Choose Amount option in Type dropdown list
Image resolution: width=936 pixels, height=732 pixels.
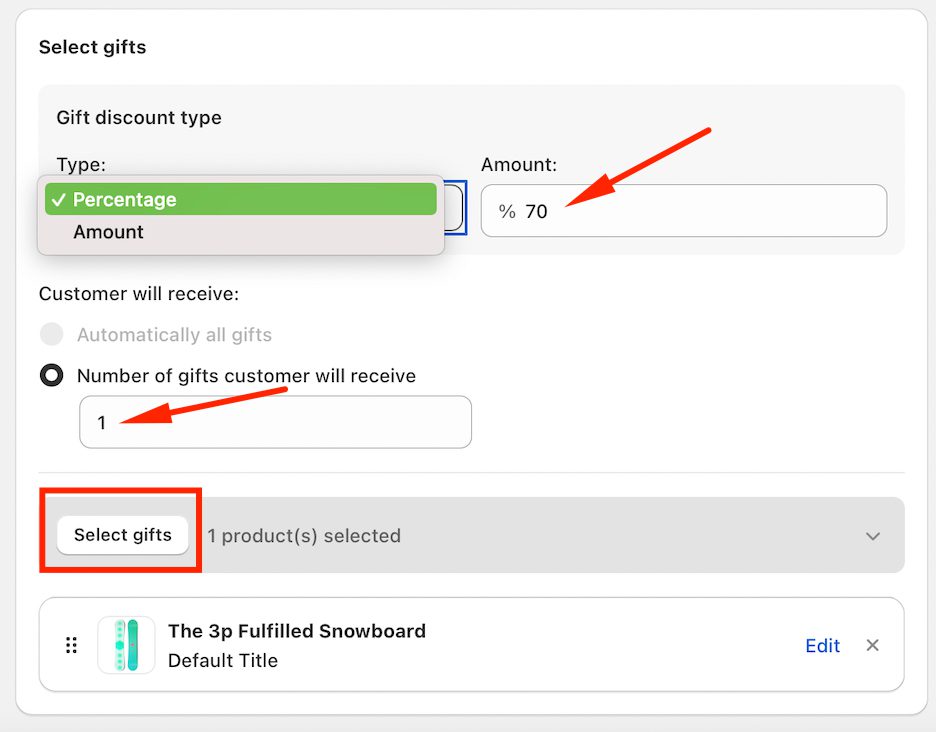[x=108, y=232]
